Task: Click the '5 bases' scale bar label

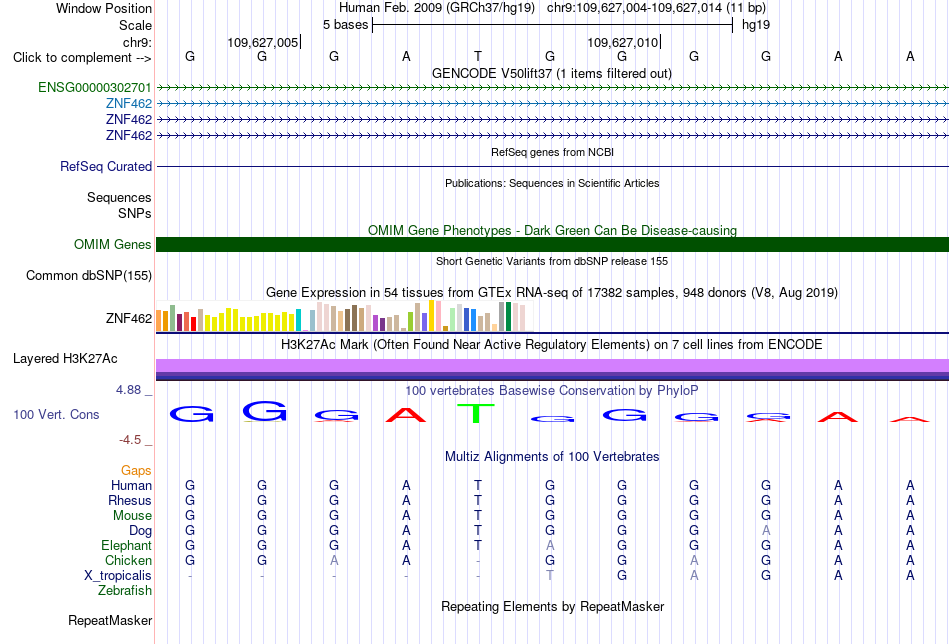Action: 345,25
